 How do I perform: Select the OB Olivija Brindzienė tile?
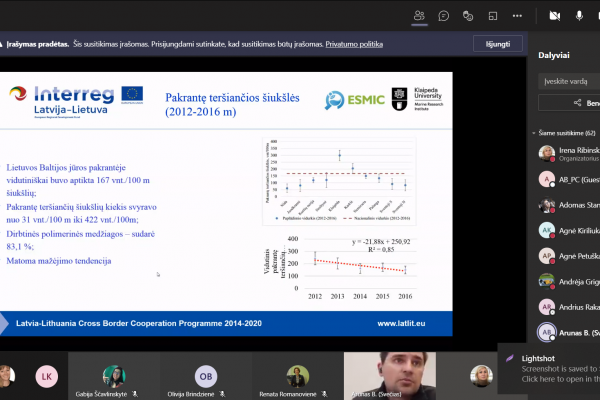coord(206,376)
